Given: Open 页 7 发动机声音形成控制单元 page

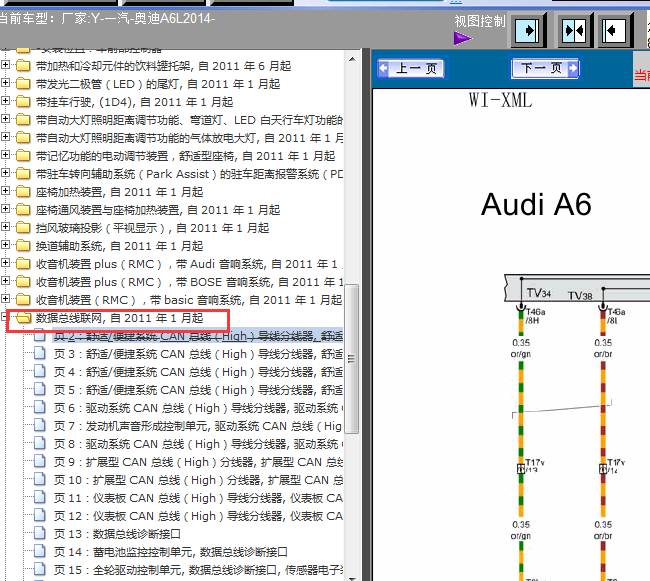Looking at the screenshot, I should pyautogui.click(x=198, y=426).
